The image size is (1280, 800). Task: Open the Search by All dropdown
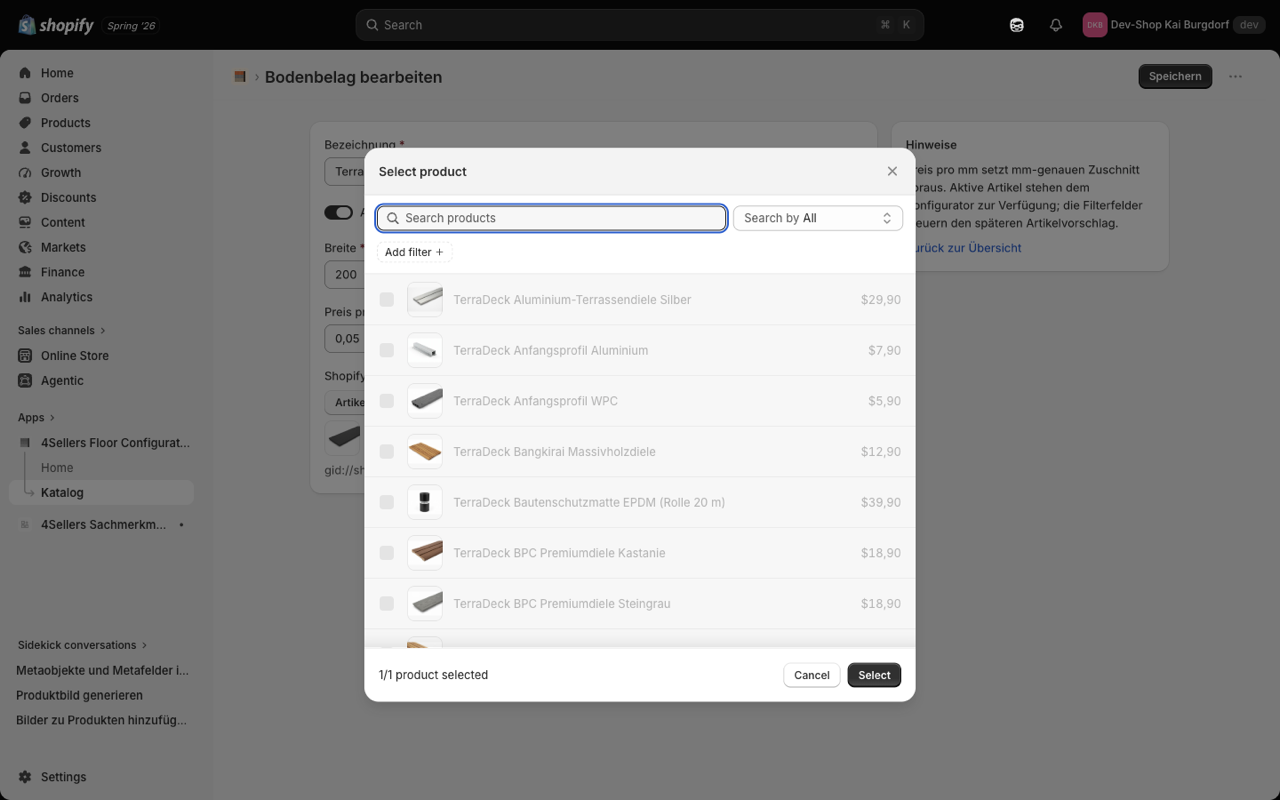click(818, 218)
